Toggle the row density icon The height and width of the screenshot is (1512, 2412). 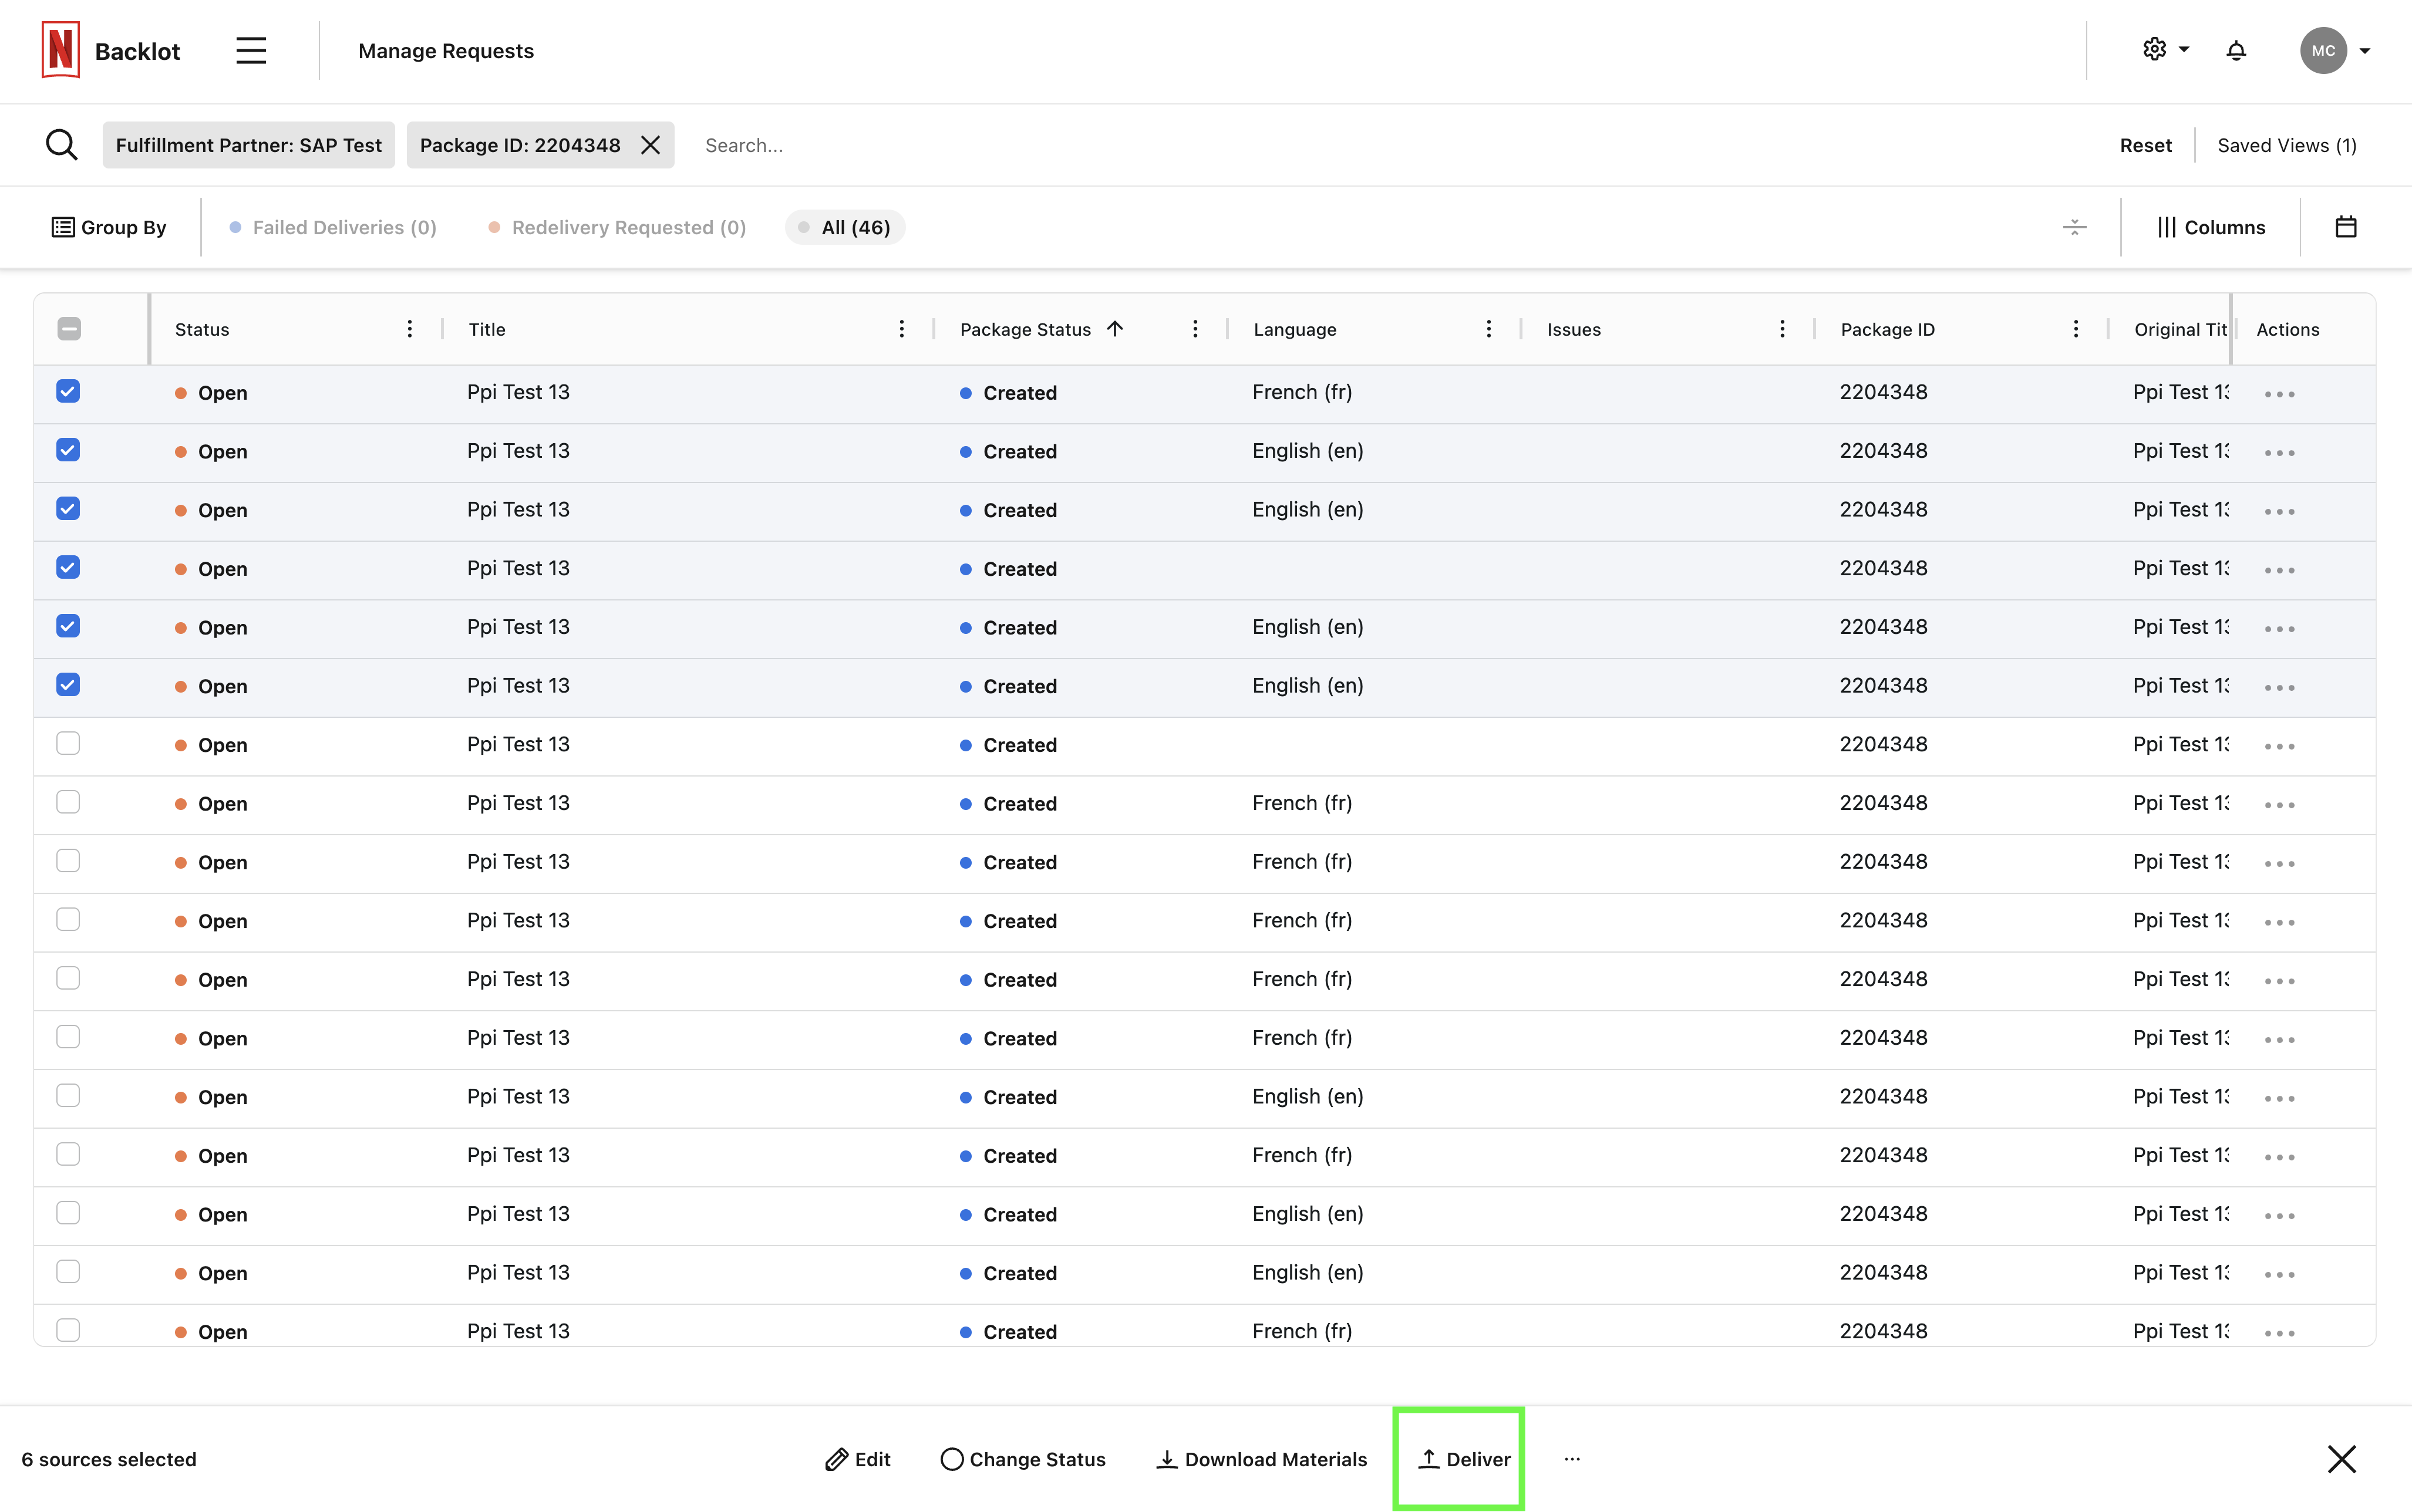[2074, 227]
